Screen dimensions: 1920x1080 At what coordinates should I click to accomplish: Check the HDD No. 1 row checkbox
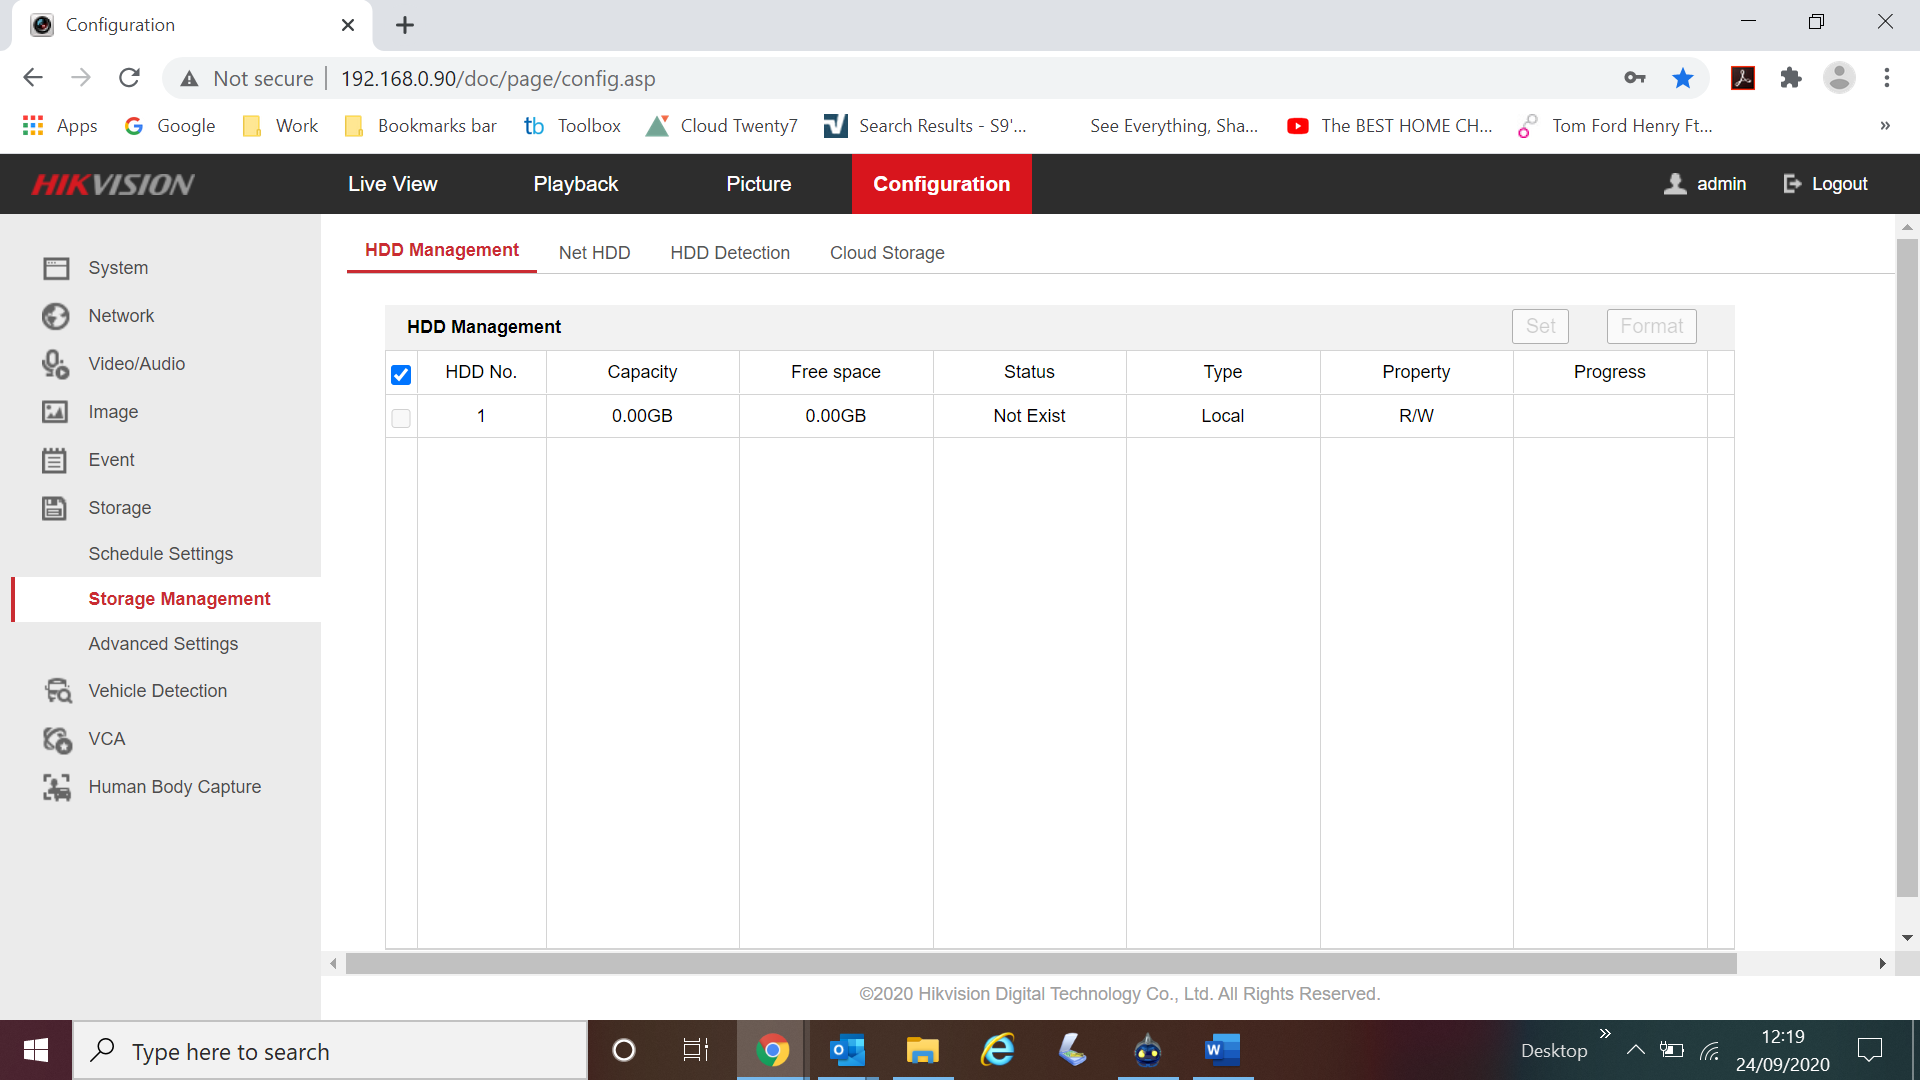(401, 418)
